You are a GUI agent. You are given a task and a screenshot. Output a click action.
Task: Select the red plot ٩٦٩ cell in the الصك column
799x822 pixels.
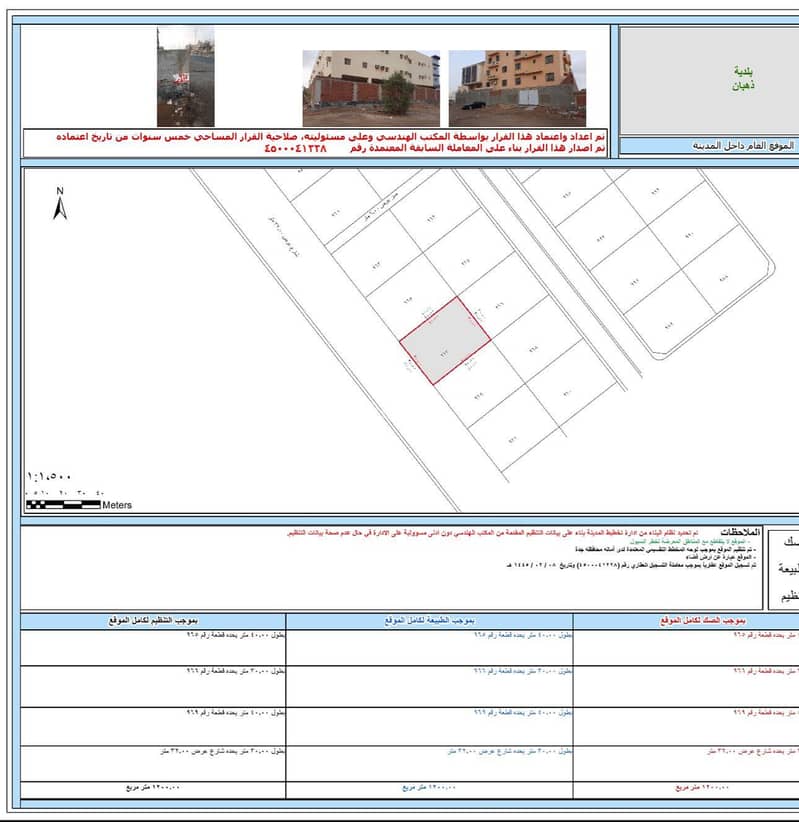coord(686,727)
